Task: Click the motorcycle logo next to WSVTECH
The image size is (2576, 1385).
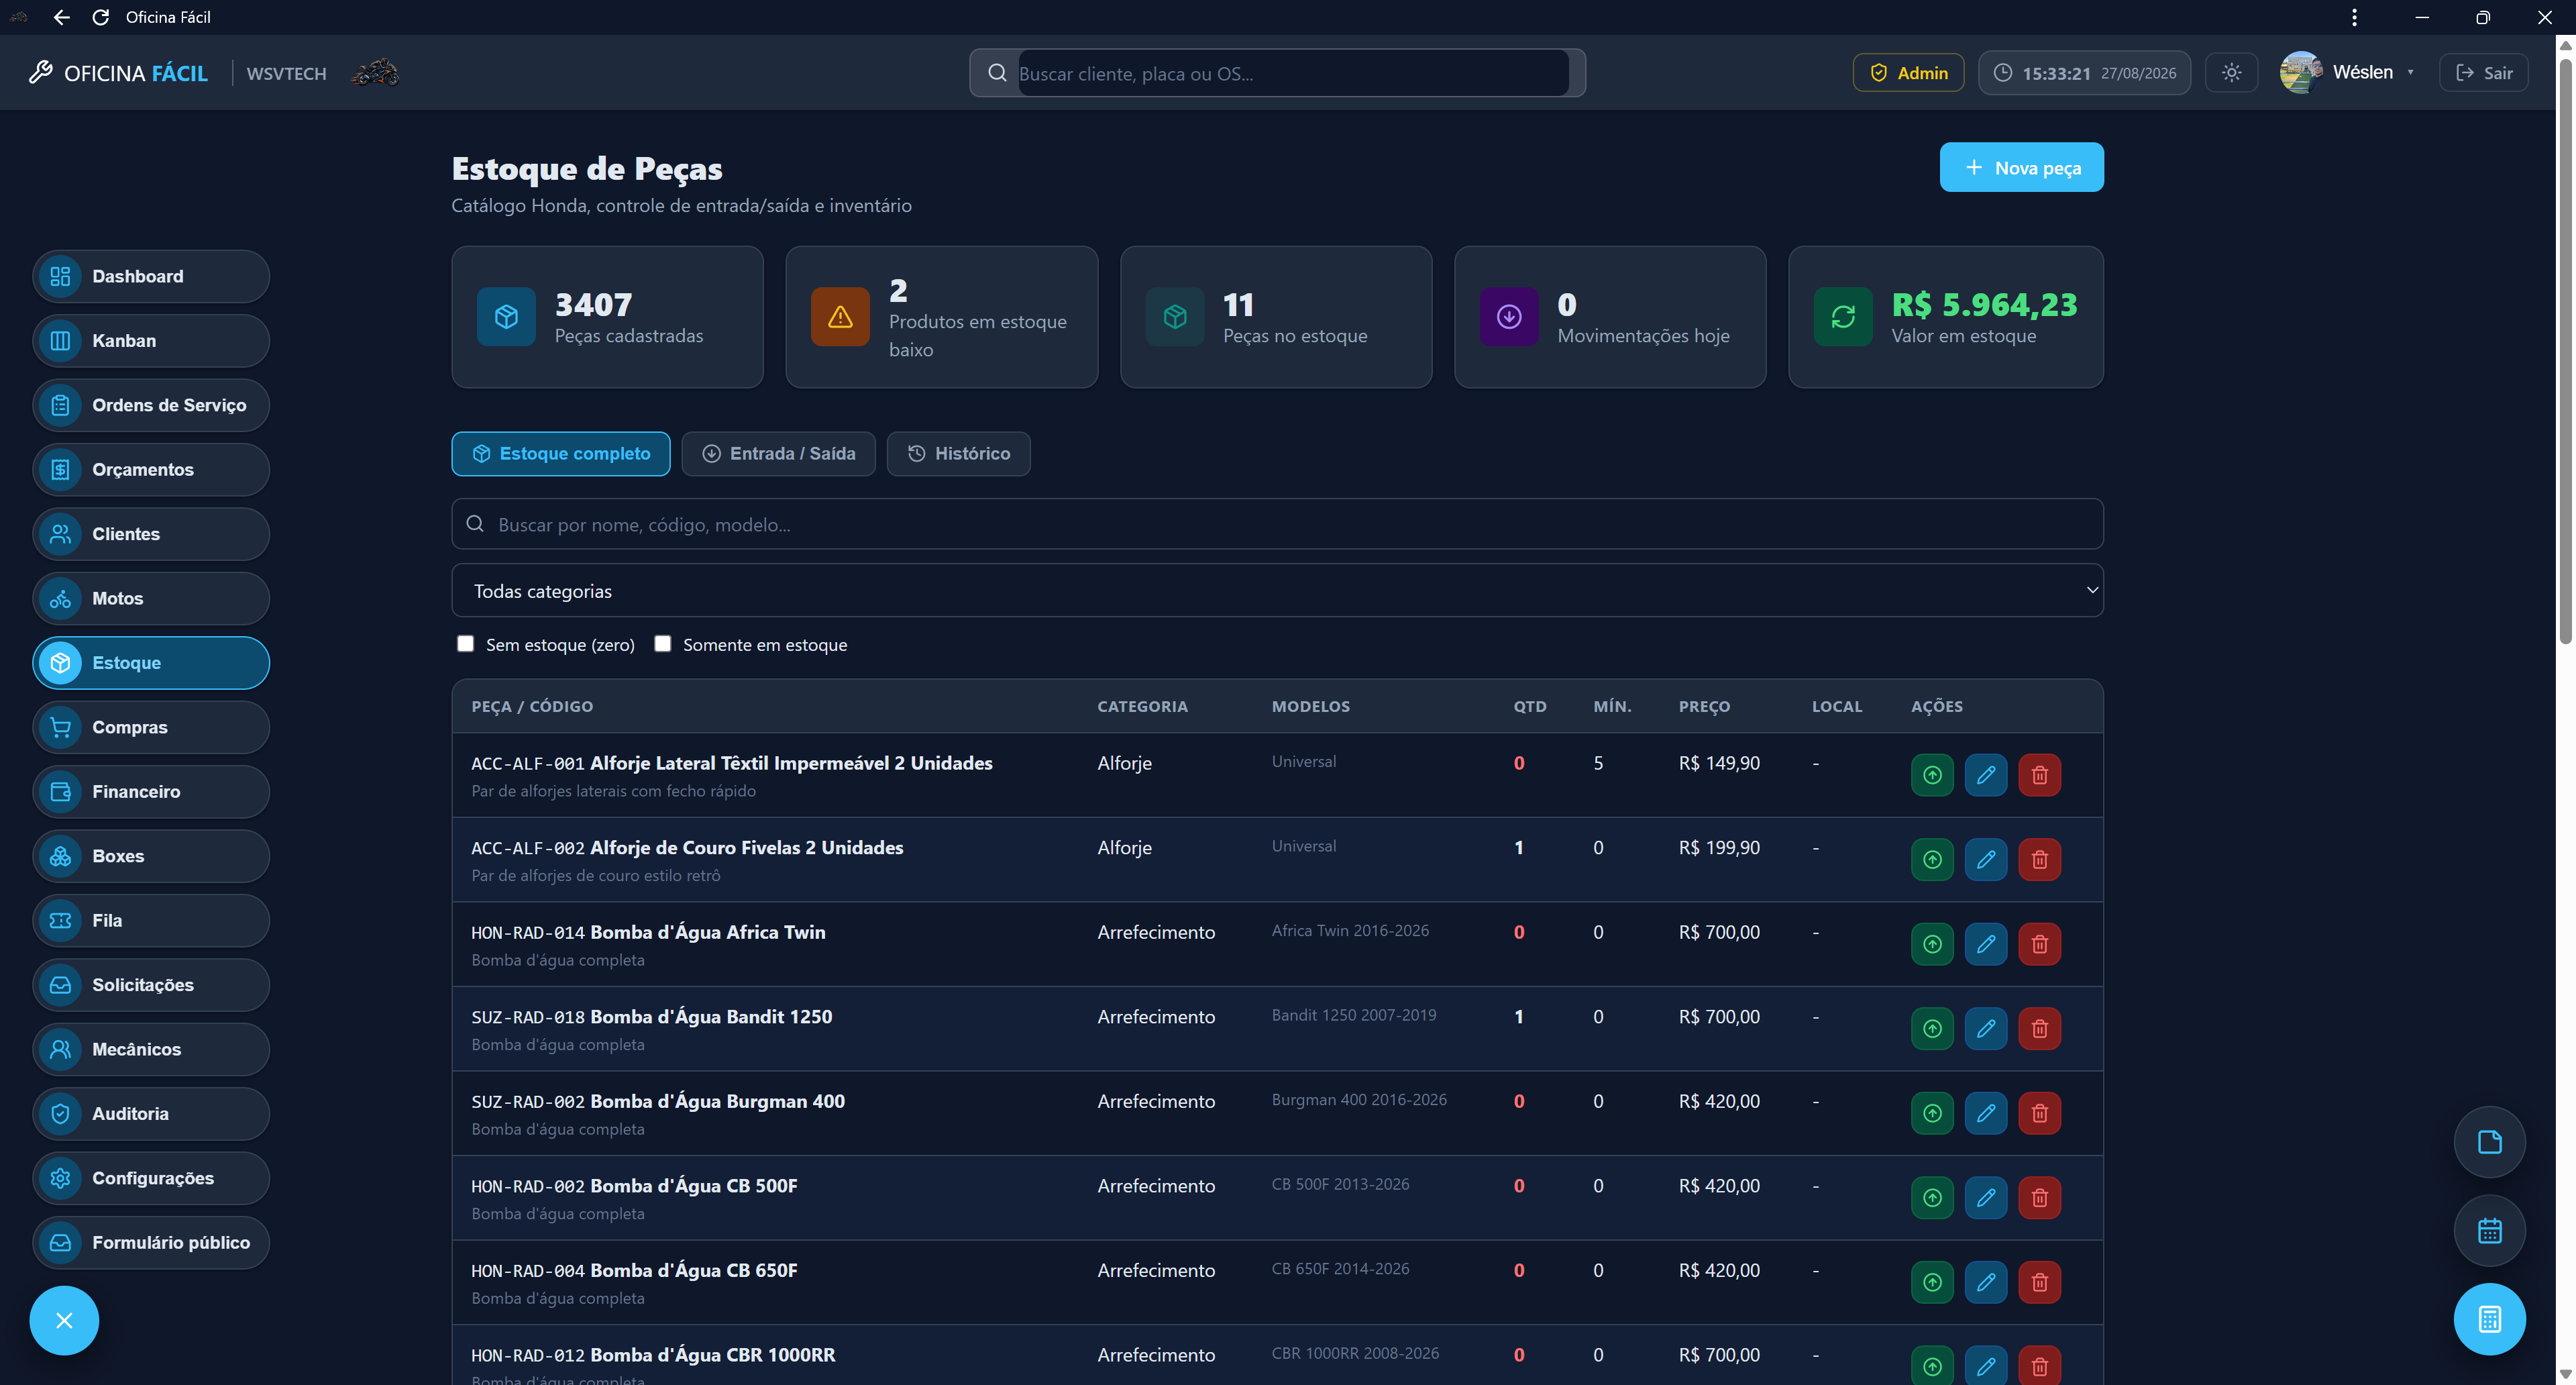Action: click(x=375, y=73)
